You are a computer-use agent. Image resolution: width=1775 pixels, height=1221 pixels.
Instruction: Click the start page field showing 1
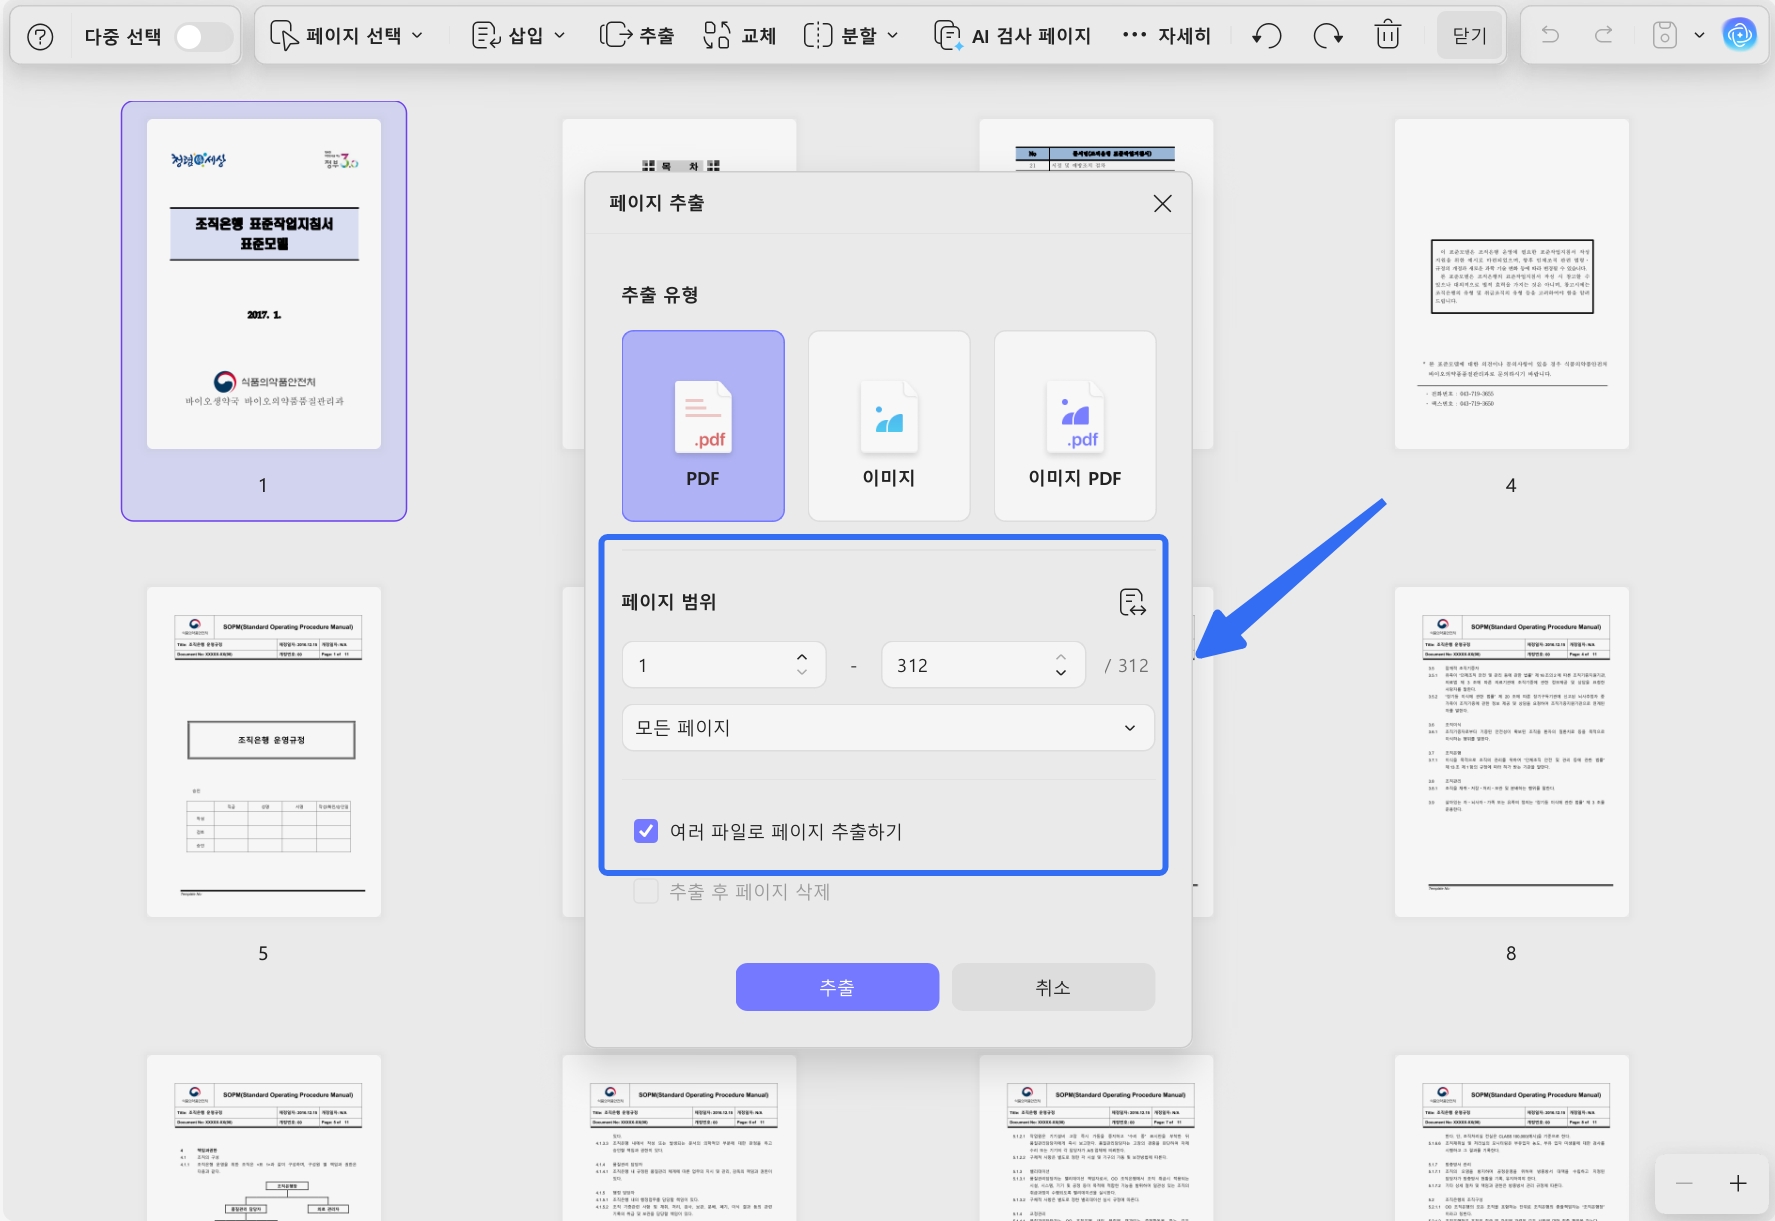coord(724,665)
